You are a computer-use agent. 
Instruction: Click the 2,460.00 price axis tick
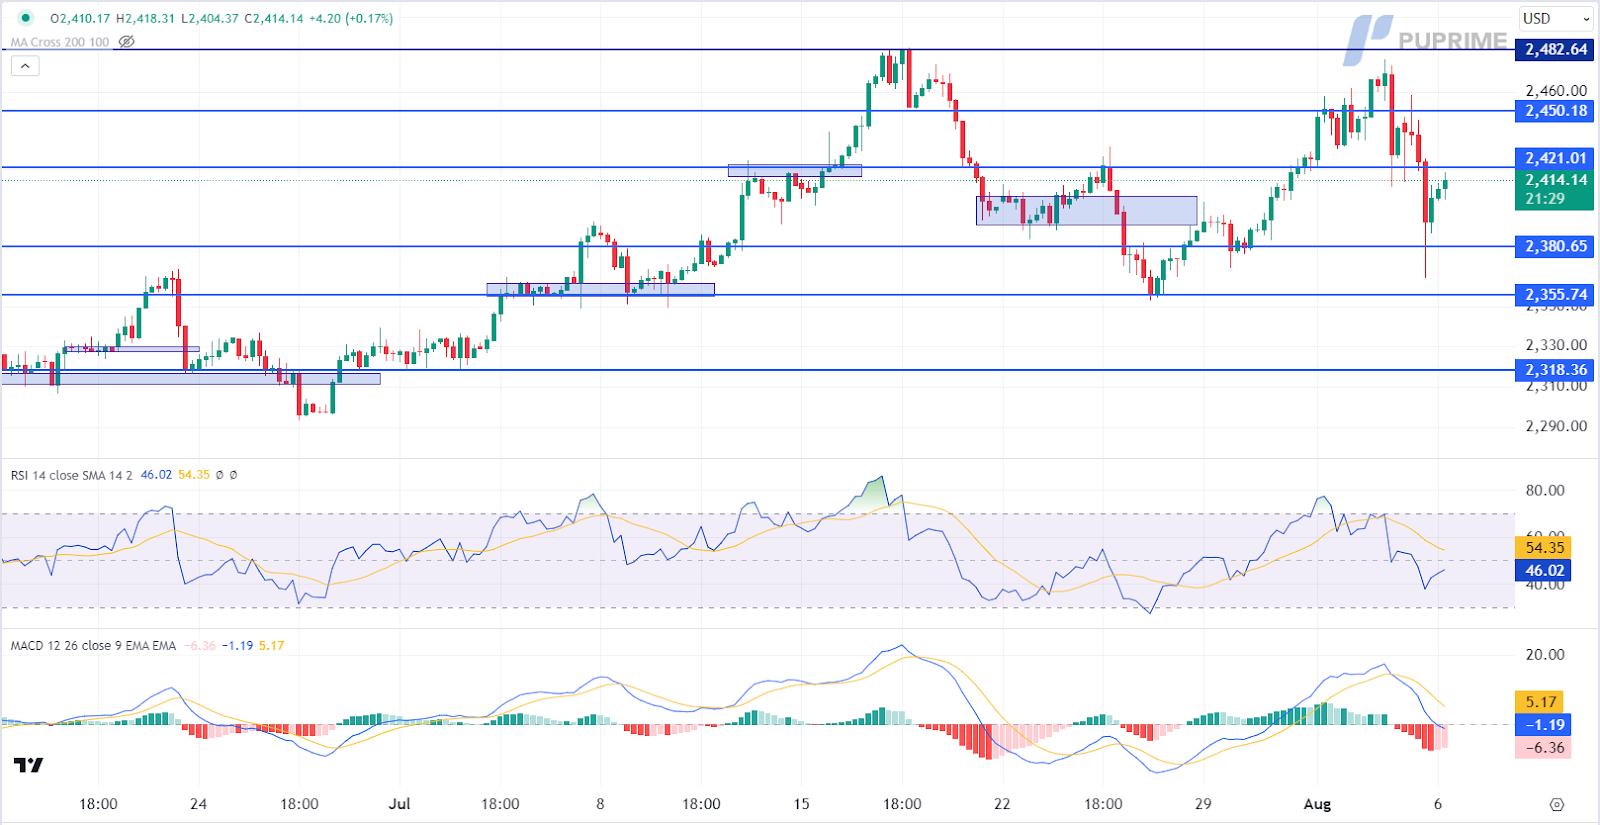[1556, 90]
